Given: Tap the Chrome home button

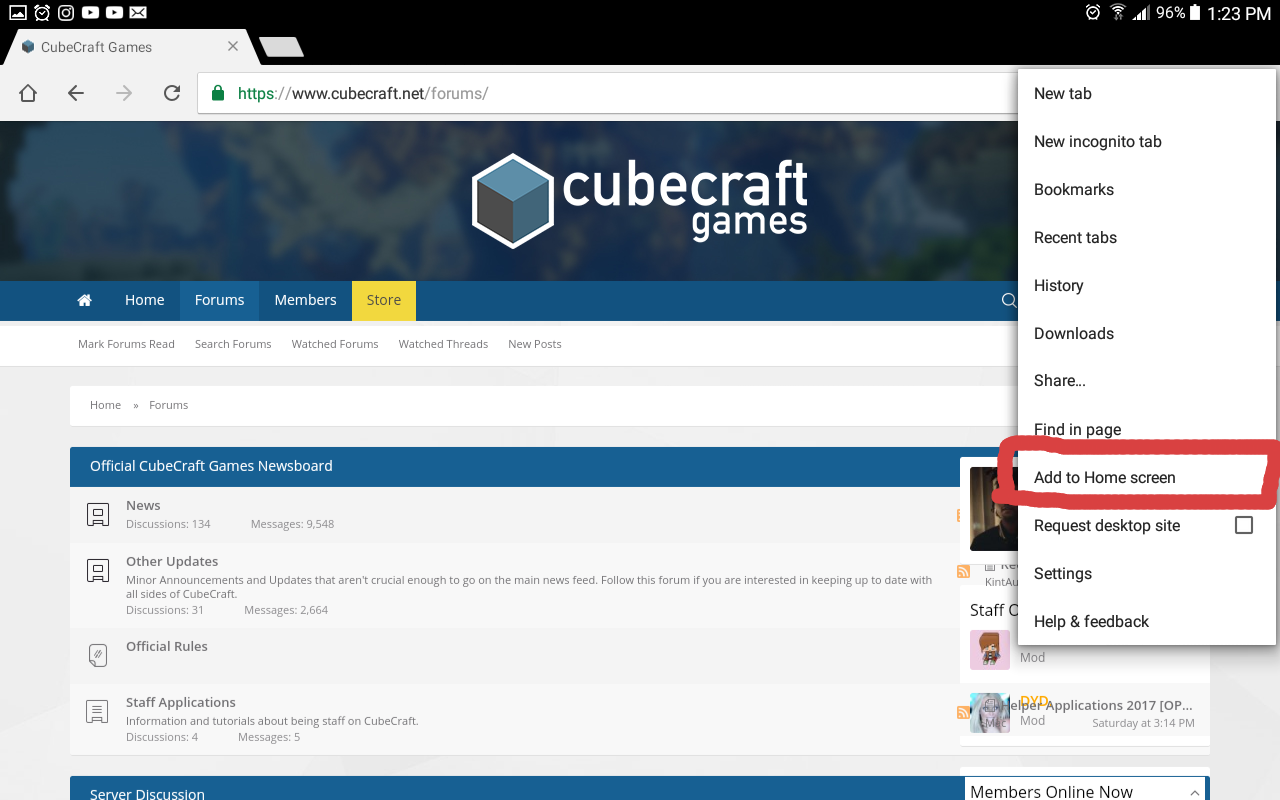Looking at the screenshot, I should (x=28, y=93).
